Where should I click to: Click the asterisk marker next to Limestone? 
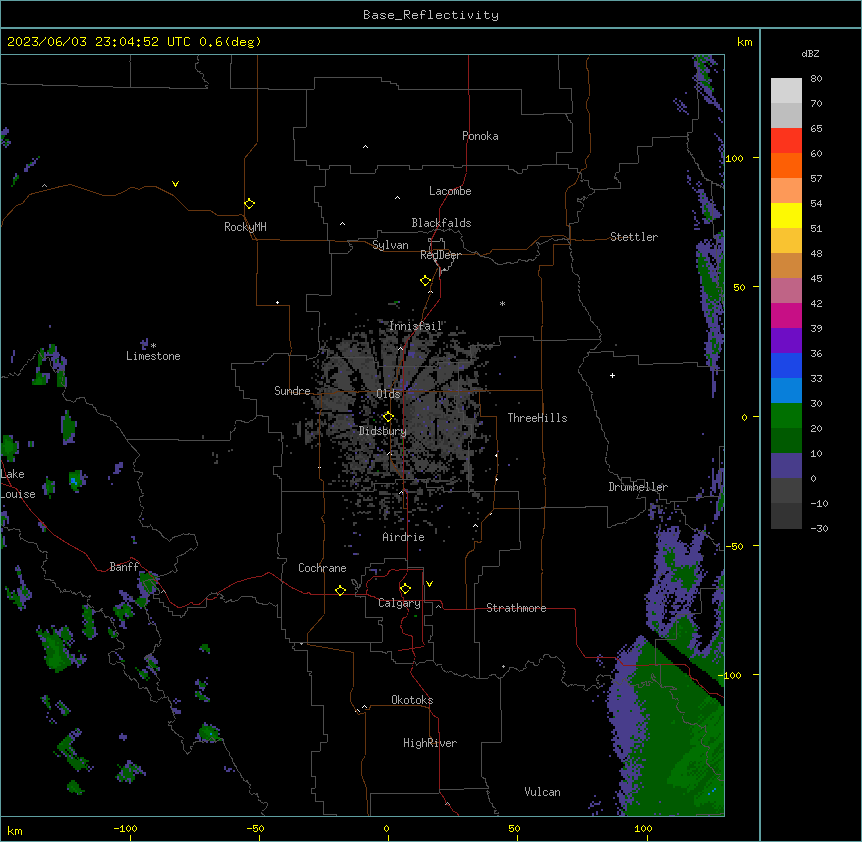pos(153,346)
